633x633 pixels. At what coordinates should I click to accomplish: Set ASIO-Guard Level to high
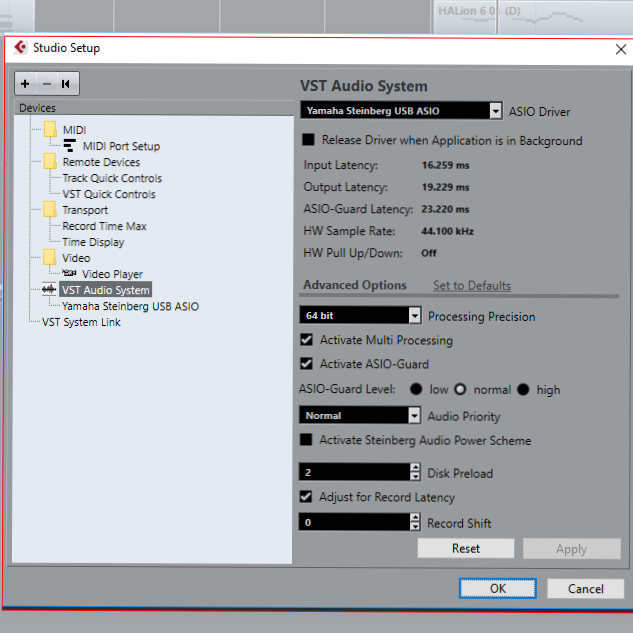pyautogui.click(x=523, y=389)
